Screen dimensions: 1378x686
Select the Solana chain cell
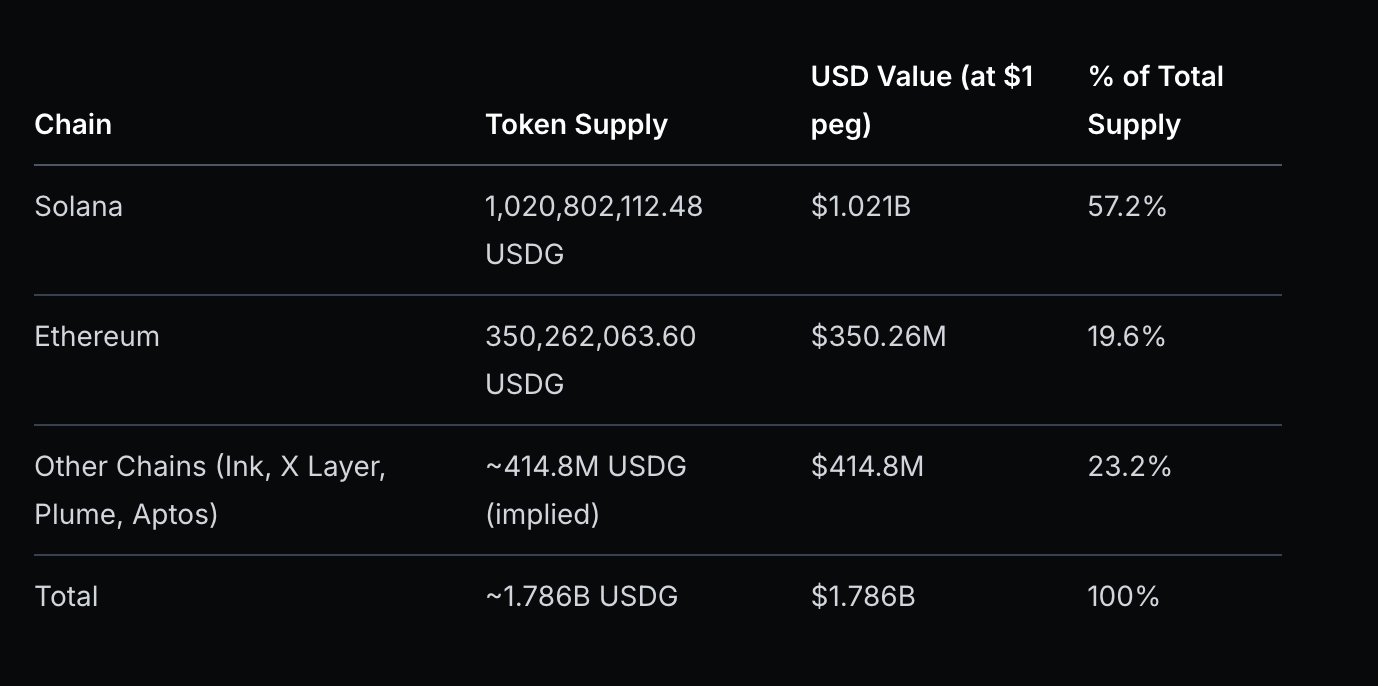point(79,207)
